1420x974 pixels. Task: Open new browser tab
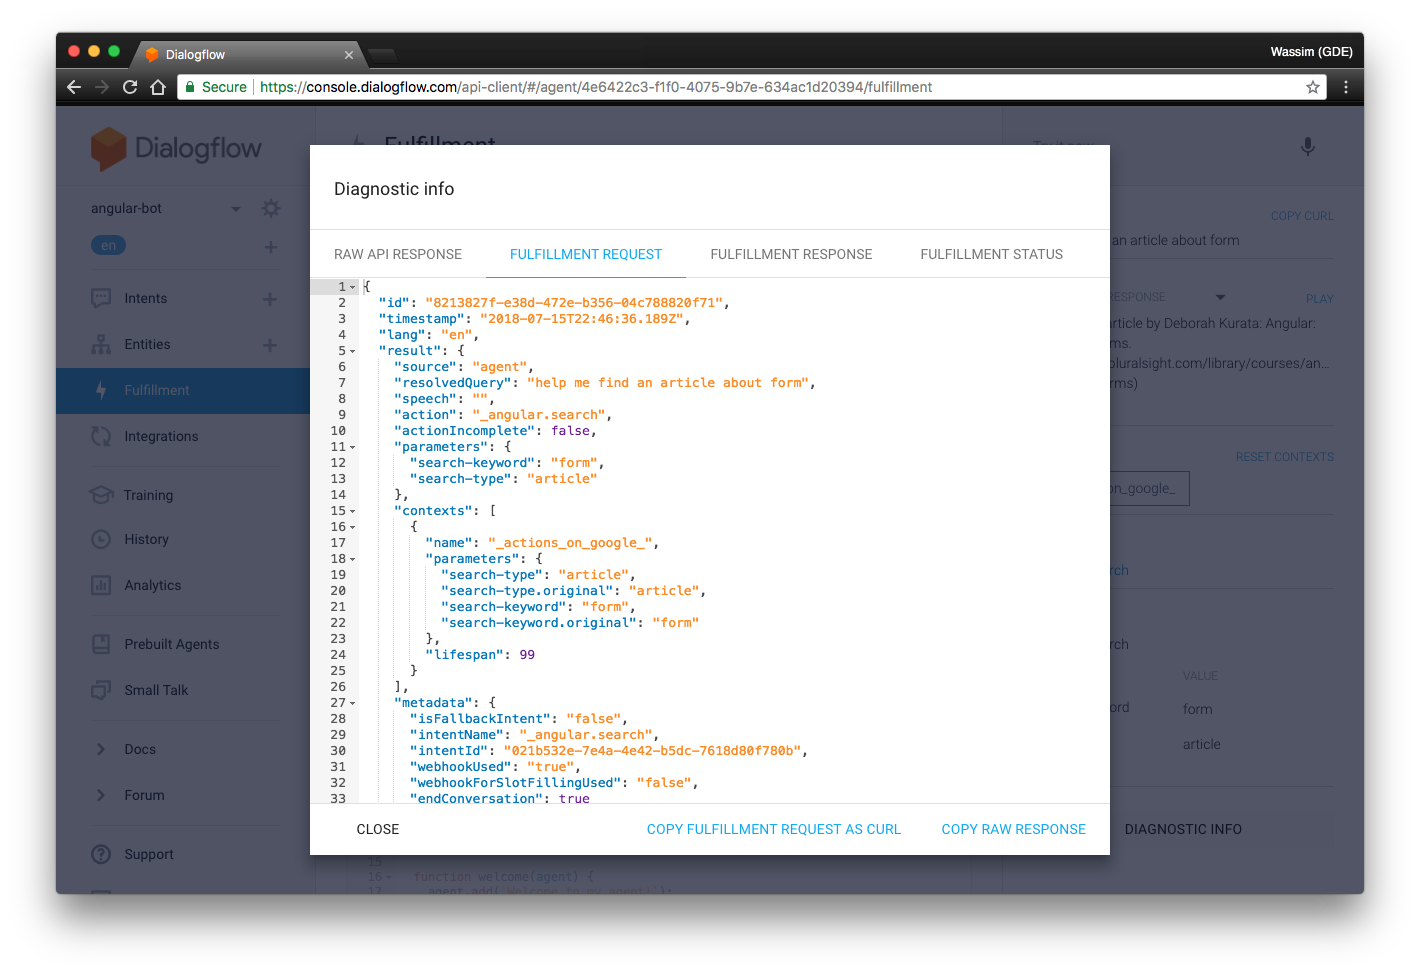(382, 55)
